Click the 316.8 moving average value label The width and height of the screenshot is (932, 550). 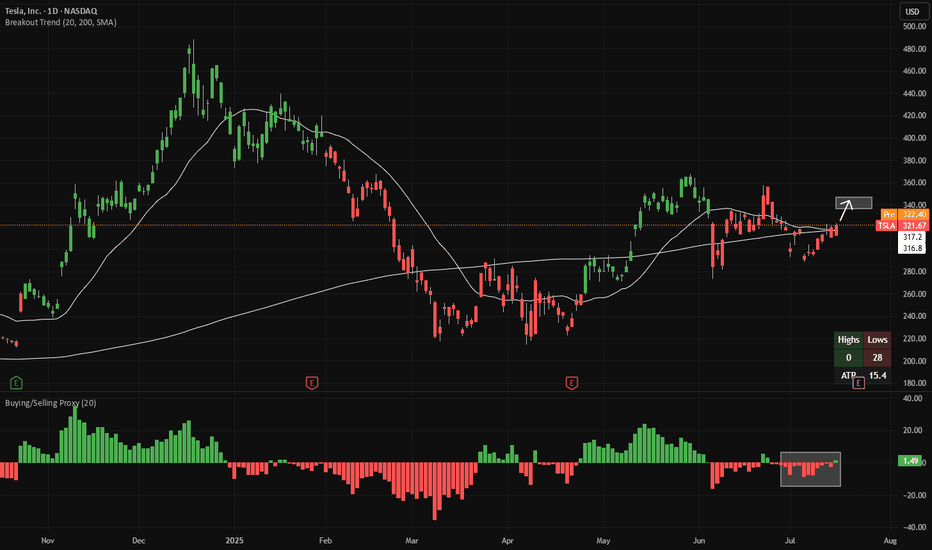pos(912,248)
